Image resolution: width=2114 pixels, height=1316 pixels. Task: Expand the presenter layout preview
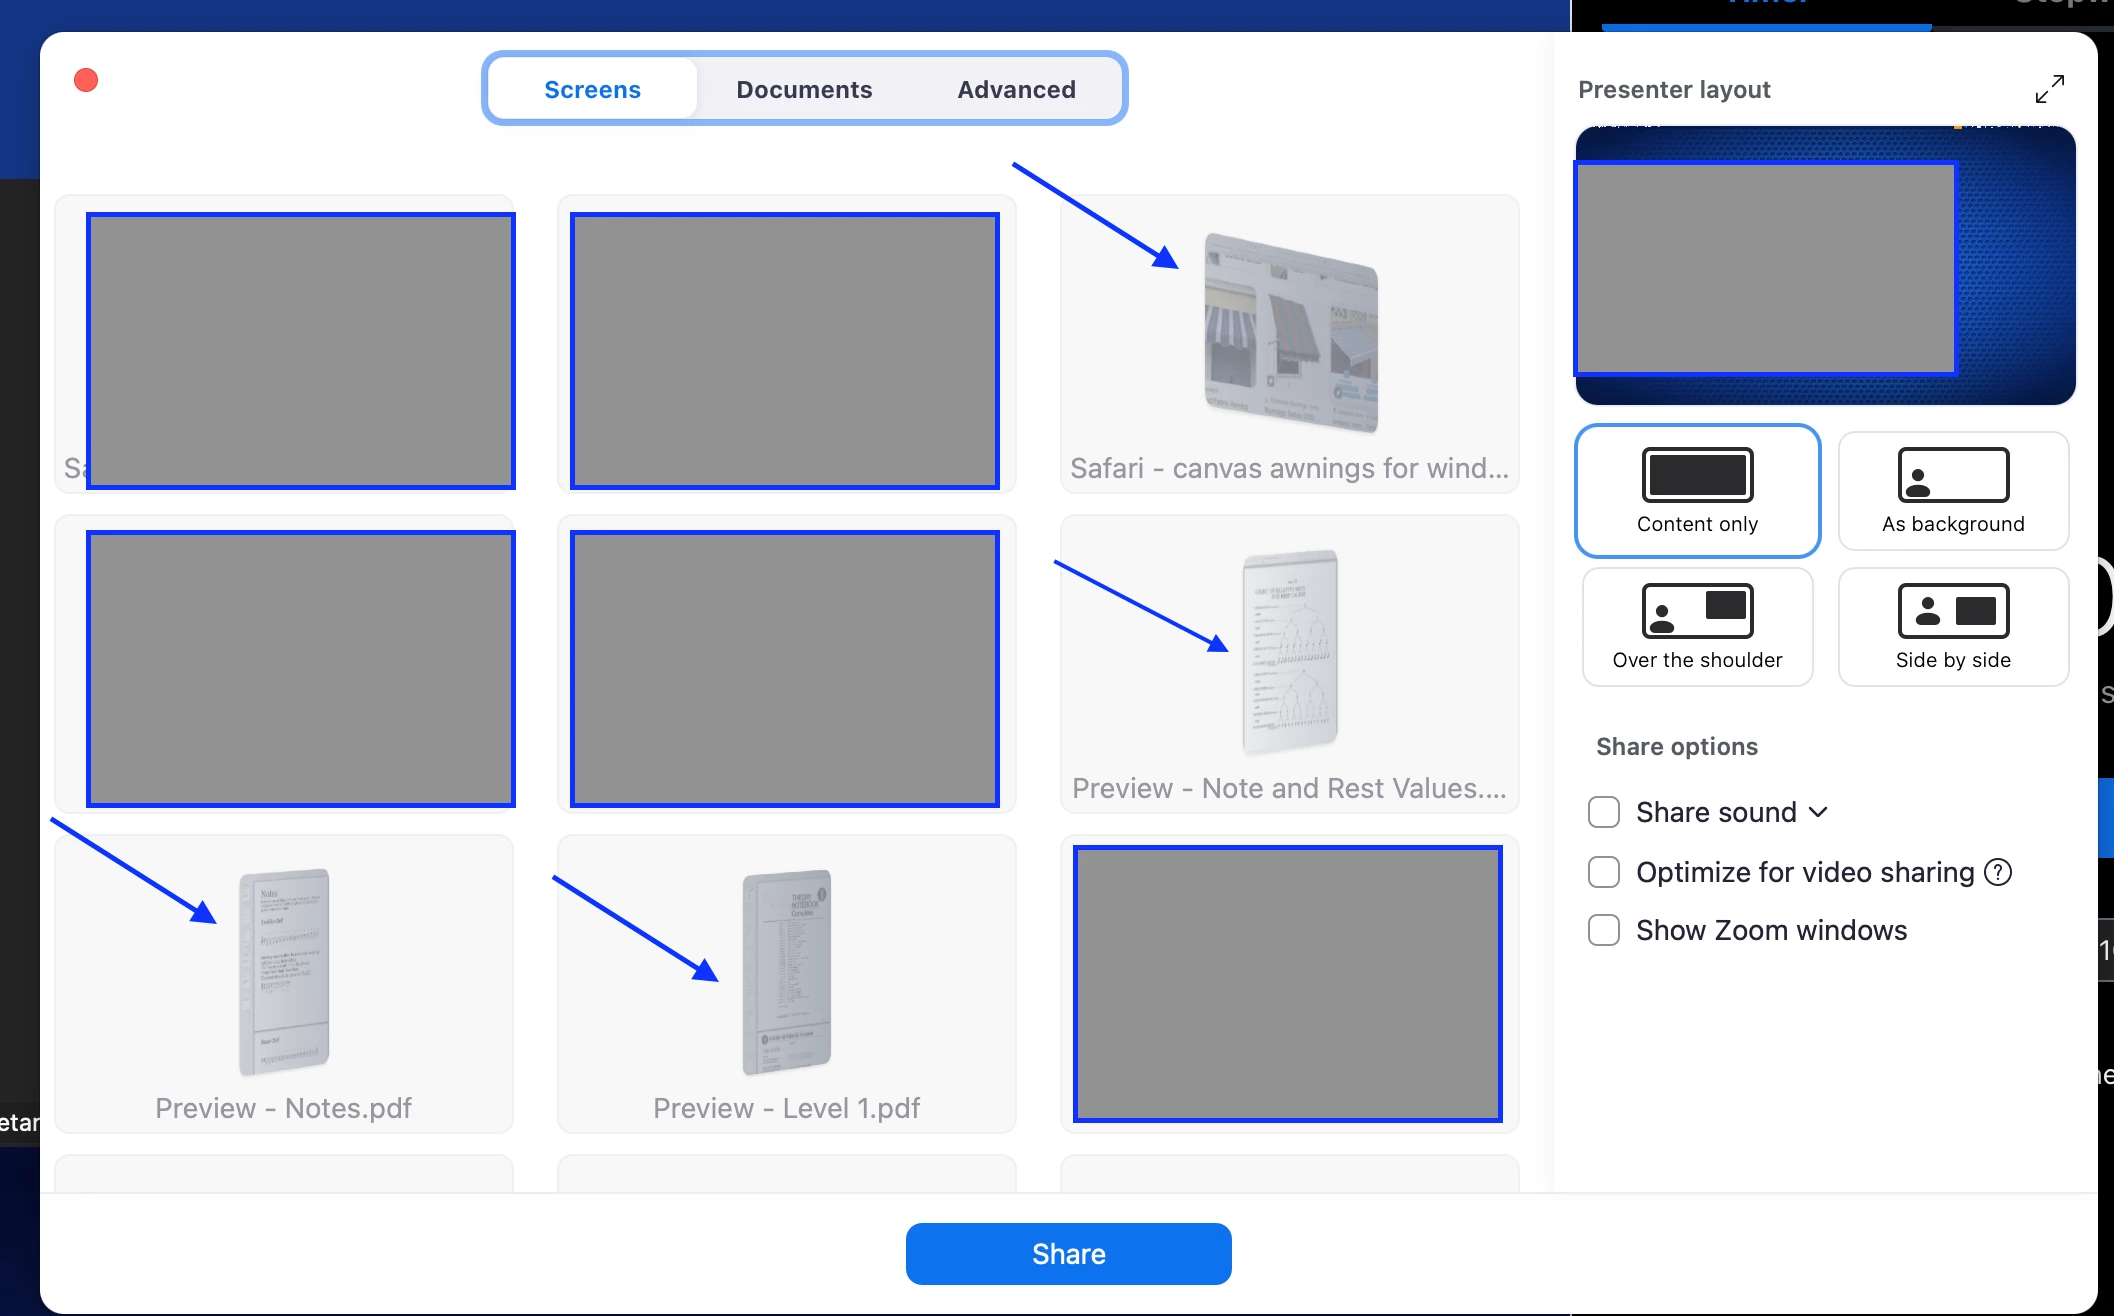(x=2049, y=89)
